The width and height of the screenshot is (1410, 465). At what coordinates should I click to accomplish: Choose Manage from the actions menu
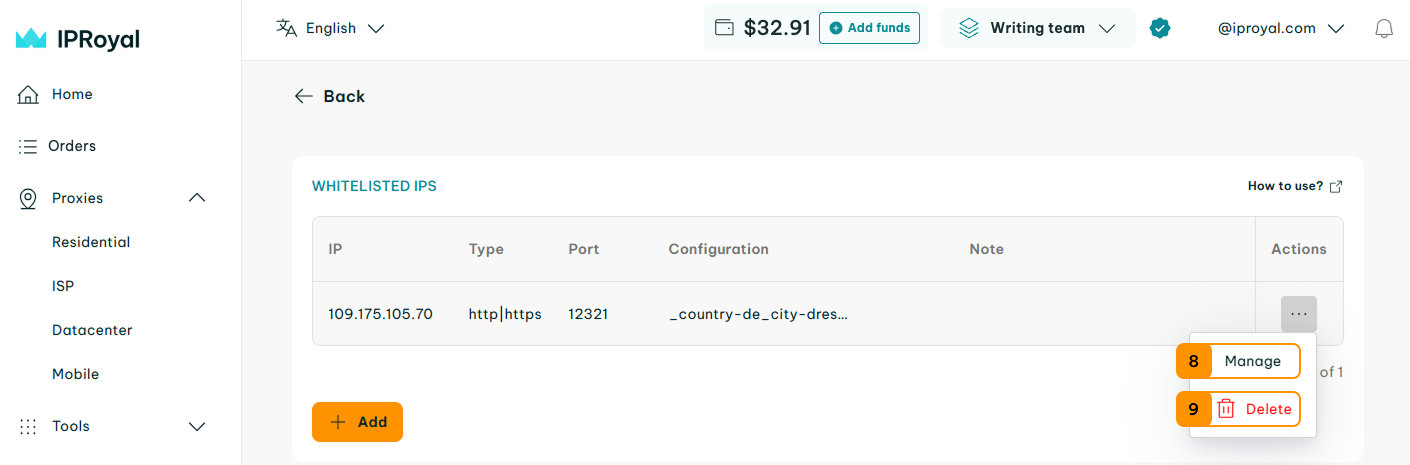click(1253, 361)
